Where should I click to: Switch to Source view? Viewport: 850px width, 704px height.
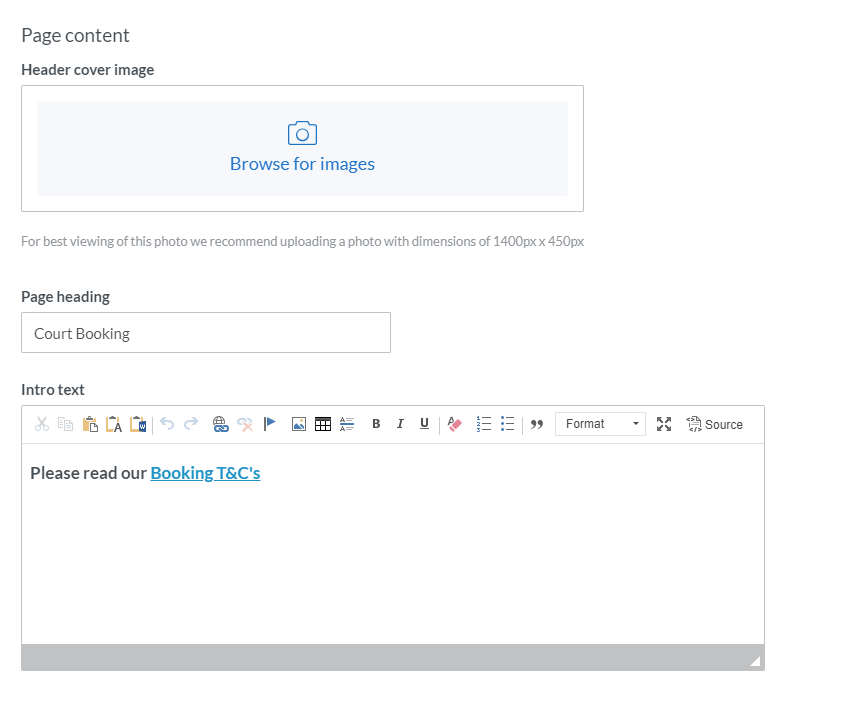(714, 424)
